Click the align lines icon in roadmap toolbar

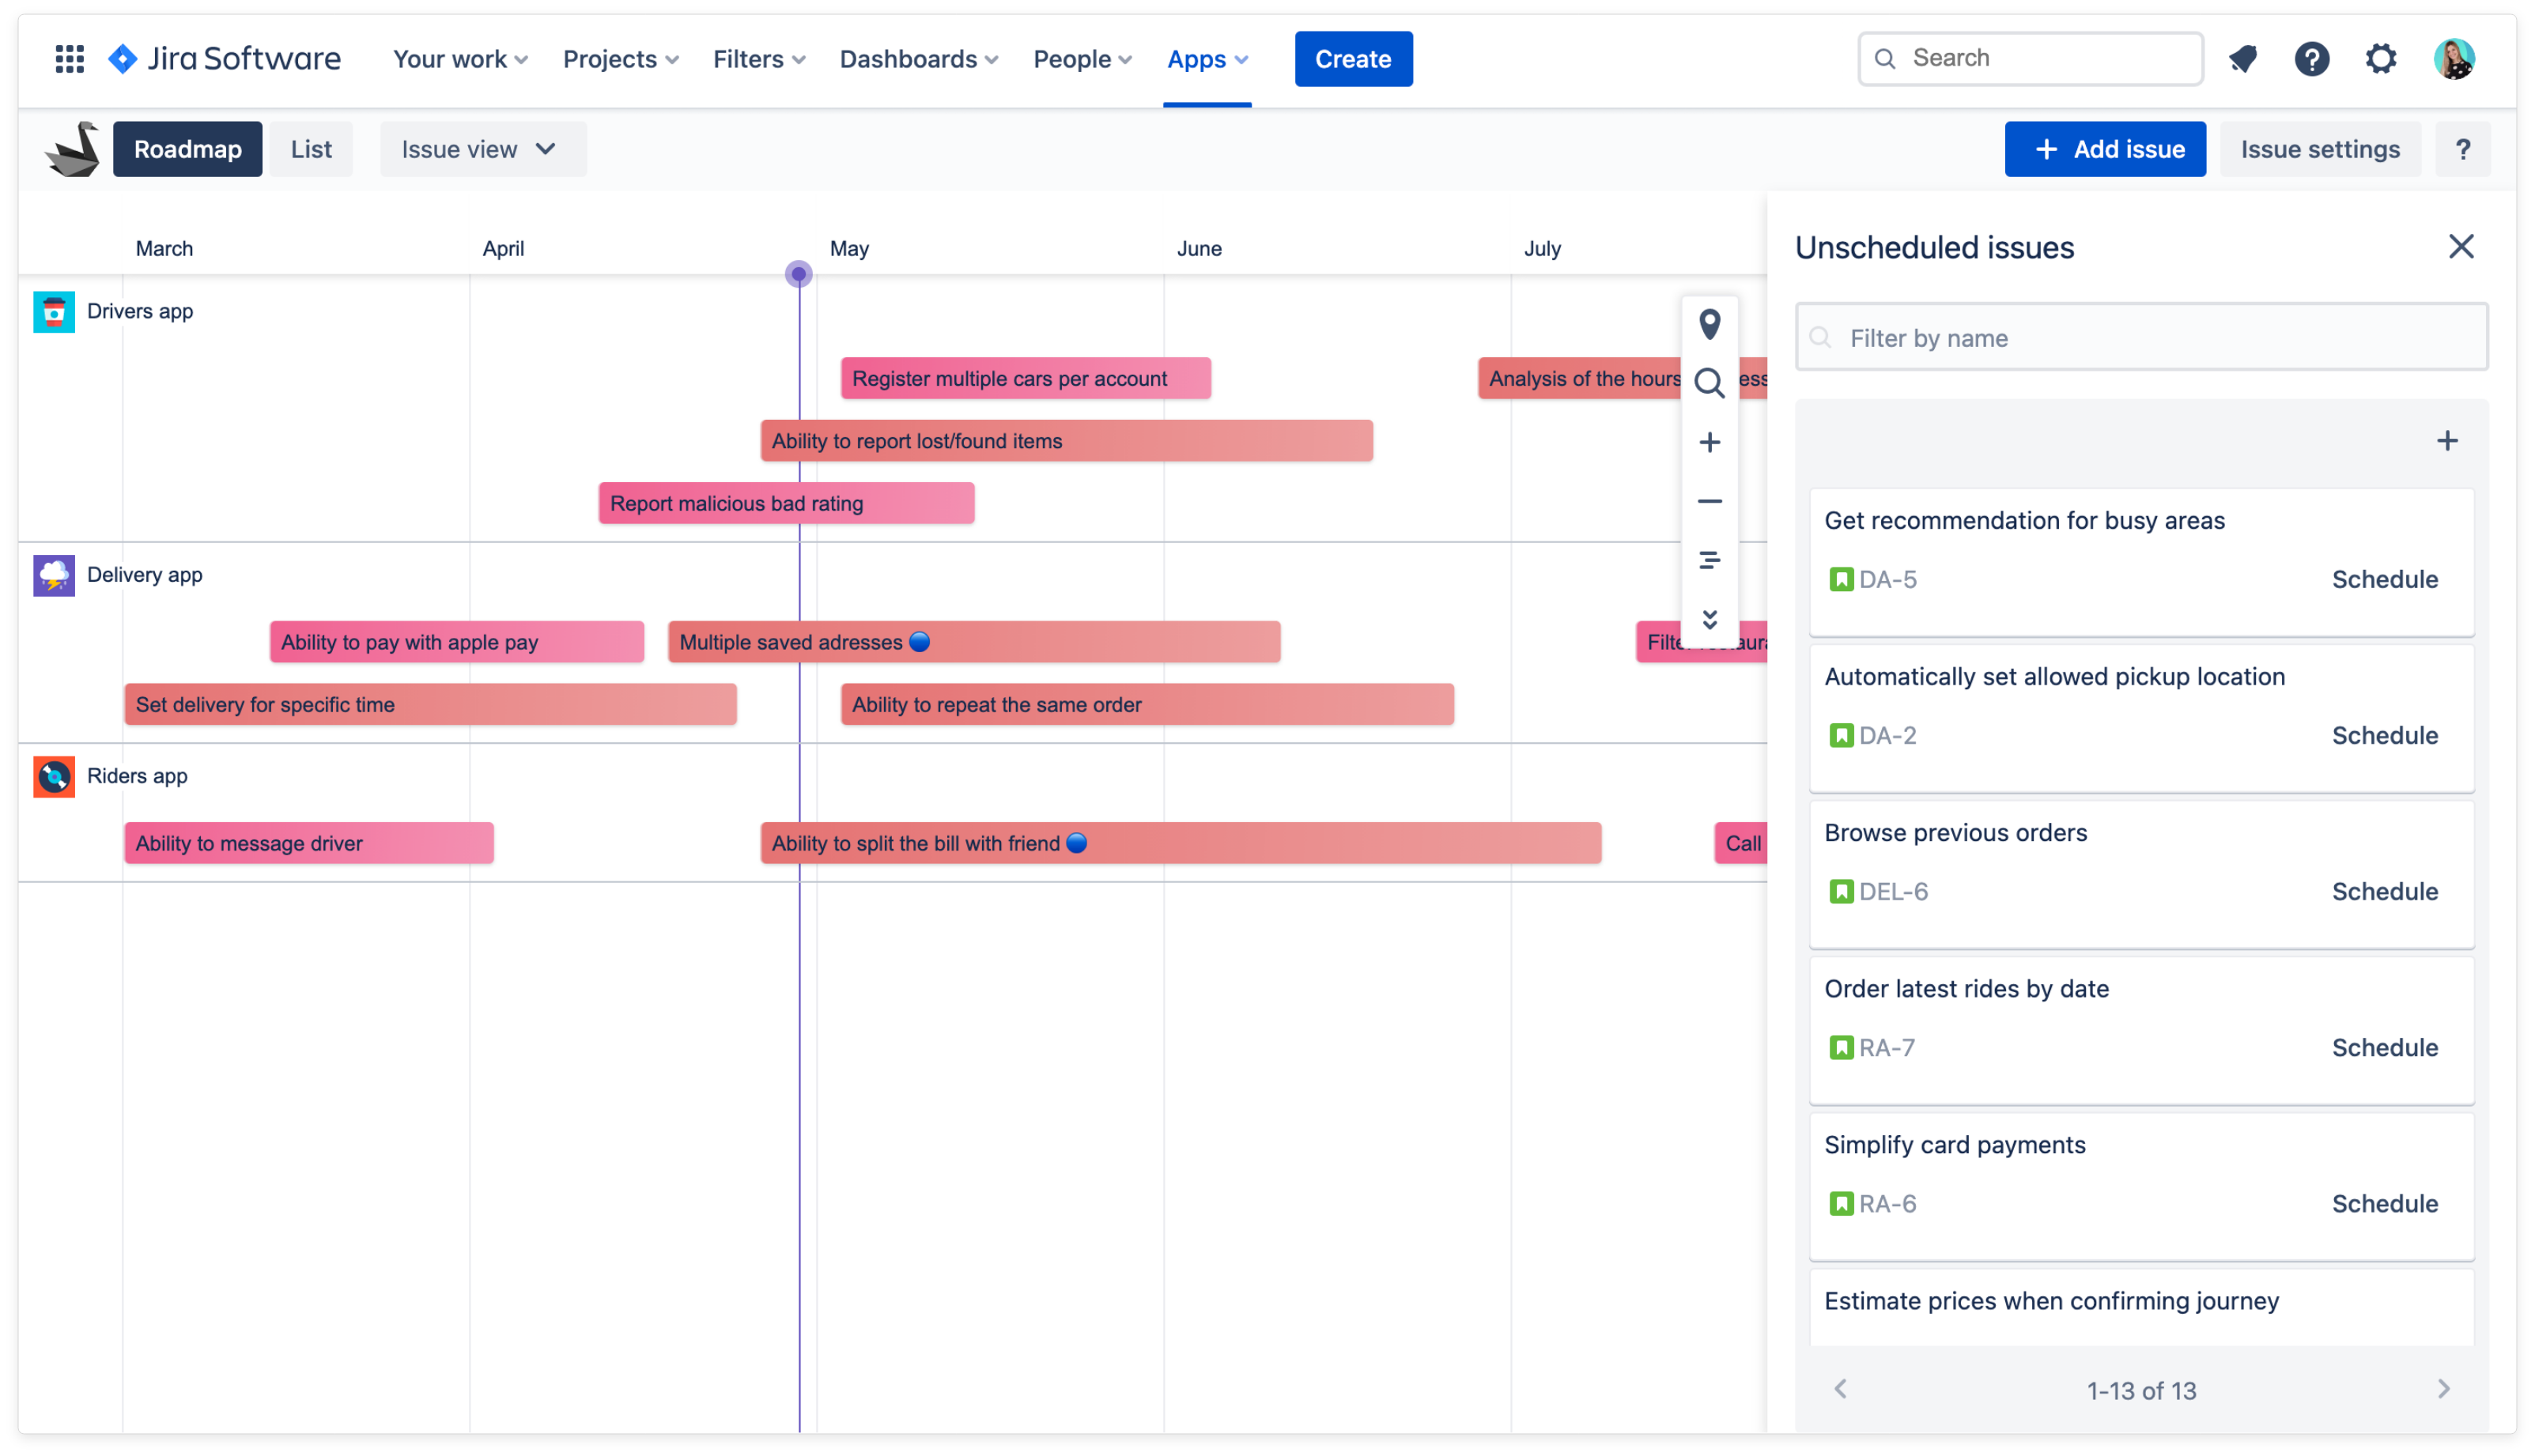click(x=1709, y=560)
